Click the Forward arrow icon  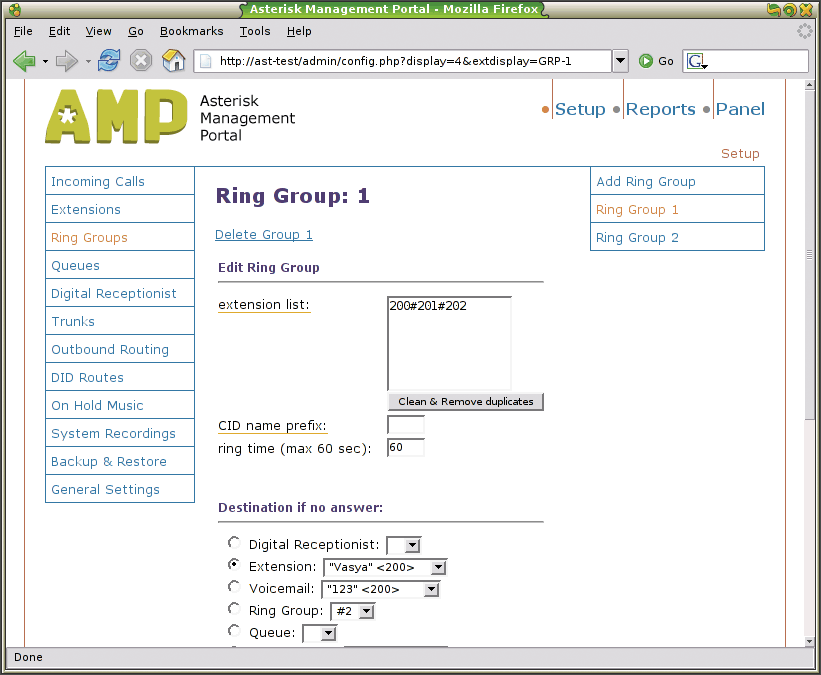[x=66, y=61]
